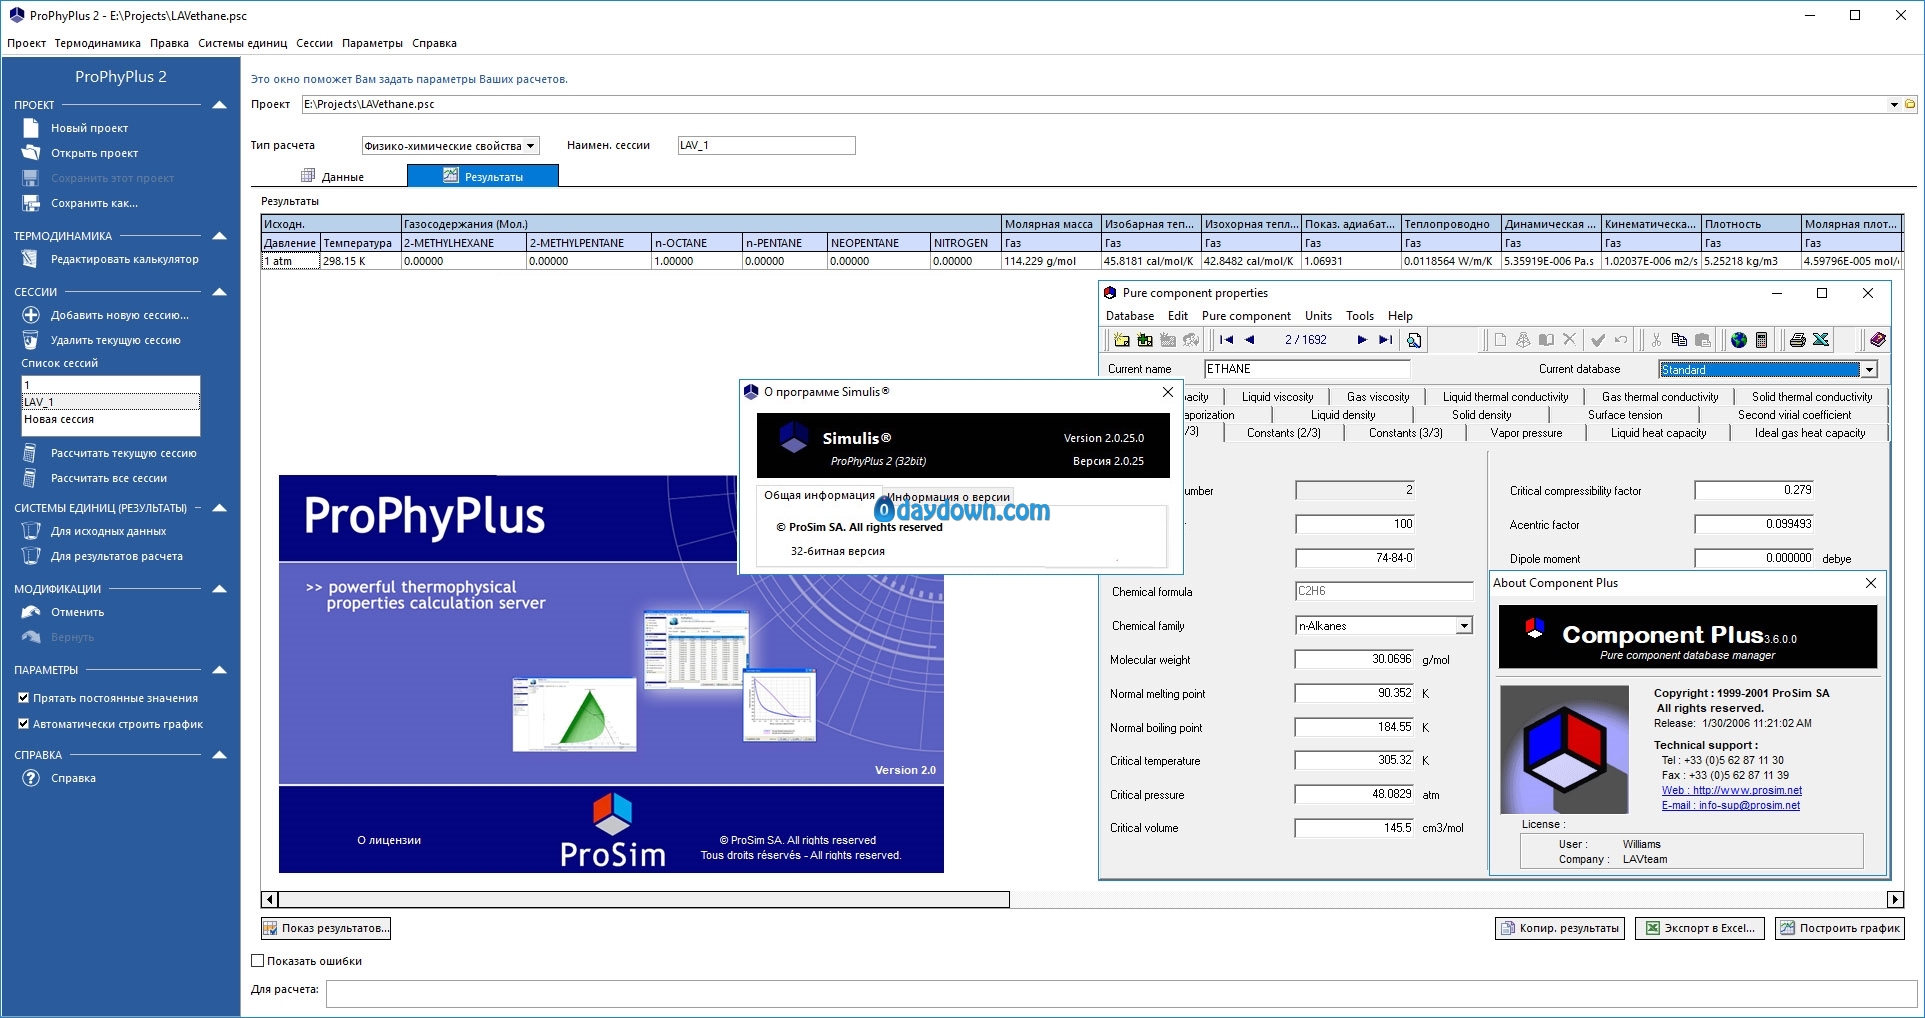Click the Save as (Сохранить как...) disk icon
The image size is (1925, 1018).
click(31, 203)
